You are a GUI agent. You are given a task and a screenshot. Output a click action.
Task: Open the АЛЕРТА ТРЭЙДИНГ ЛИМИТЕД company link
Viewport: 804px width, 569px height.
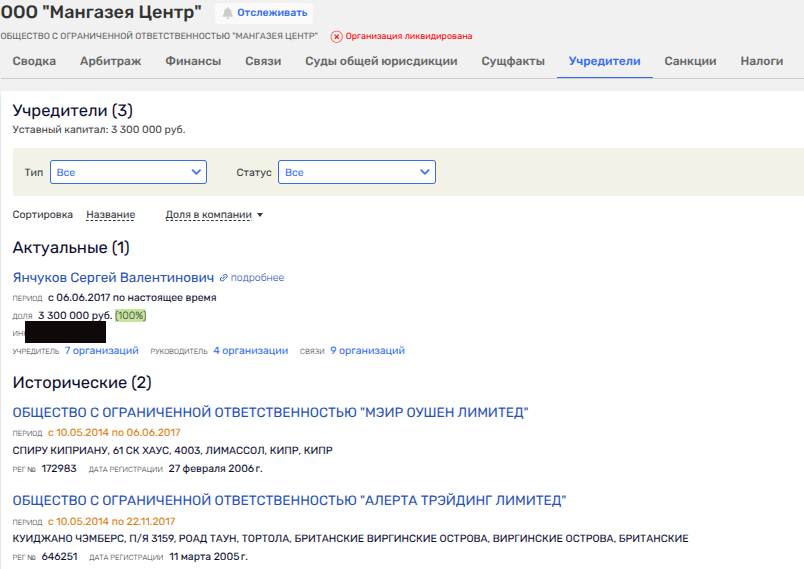(289, 500)
